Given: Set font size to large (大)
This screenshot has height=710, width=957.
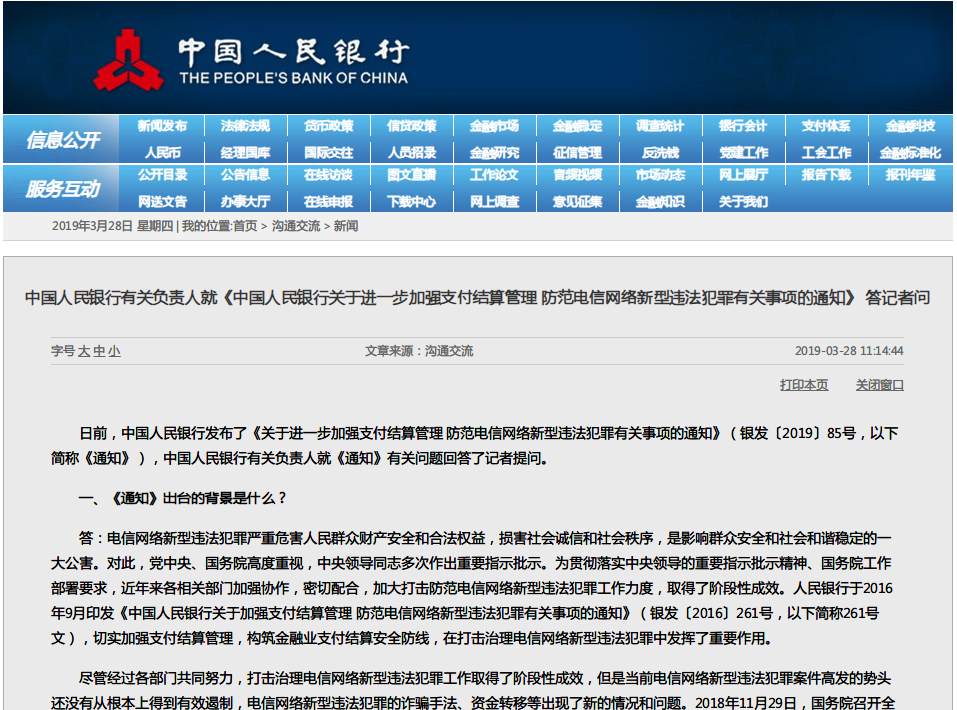Looking at the screenshot, I should 84,352.
